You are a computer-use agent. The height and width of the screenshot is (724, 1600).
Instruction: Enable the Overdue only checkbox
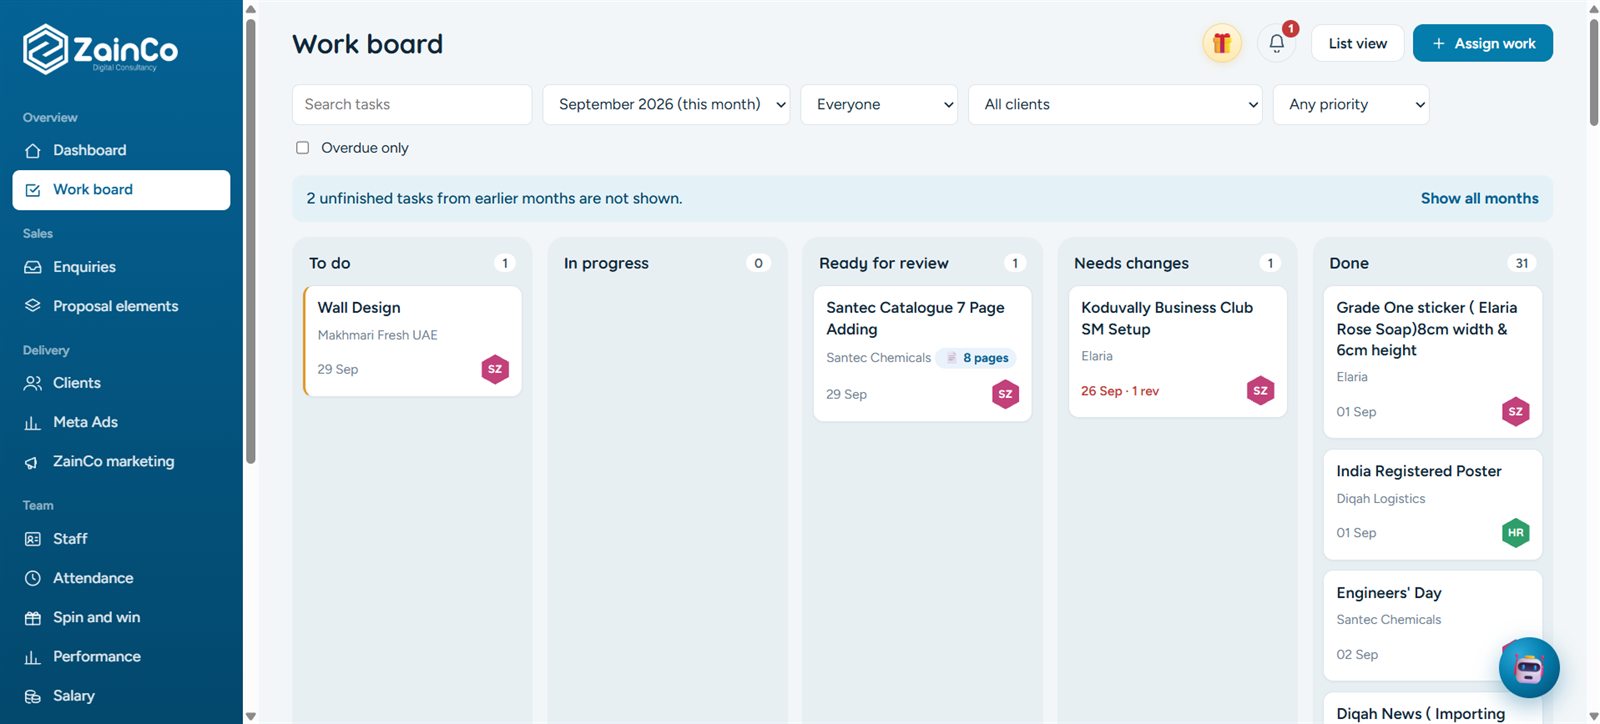point(302,148)
